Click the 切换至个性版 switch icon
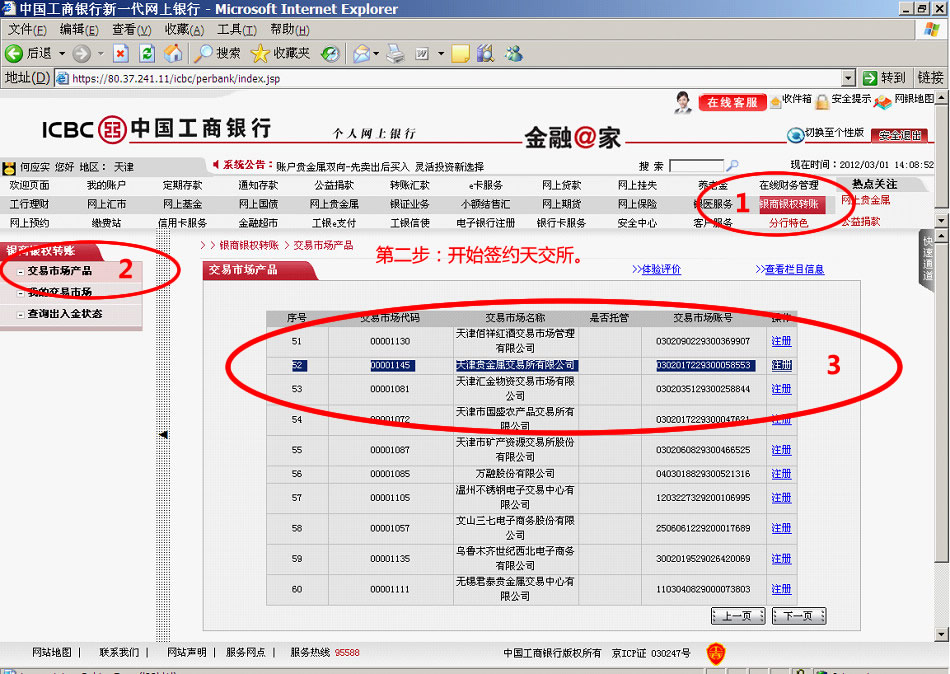 click(x=795, y=135)
